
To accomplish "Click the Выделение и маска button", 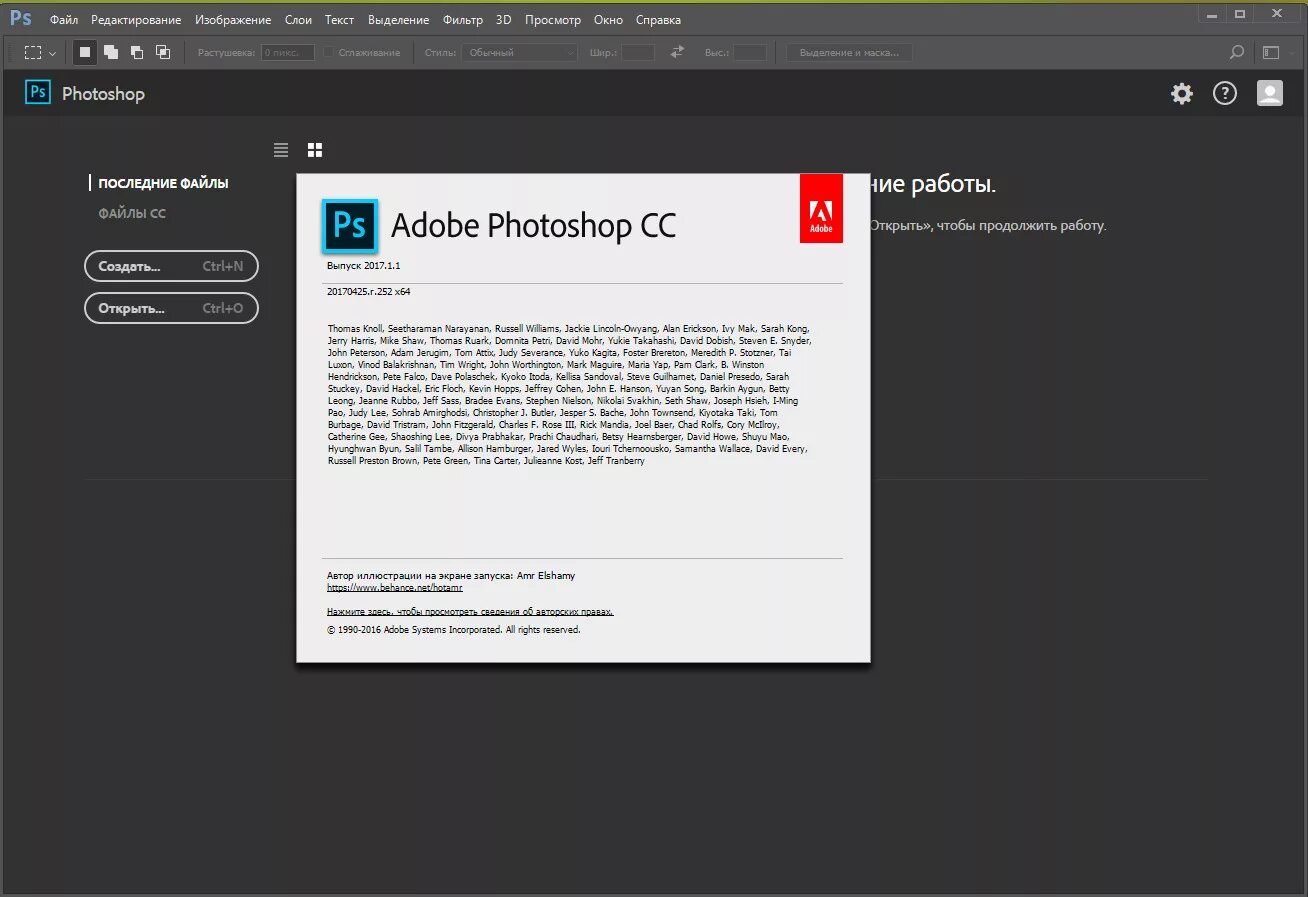I will 849,52.
